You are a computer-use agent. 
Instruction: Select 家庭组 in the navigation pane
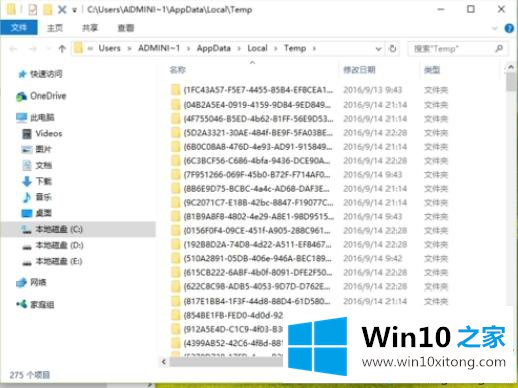pyautogui.click(x=42, y=305)
